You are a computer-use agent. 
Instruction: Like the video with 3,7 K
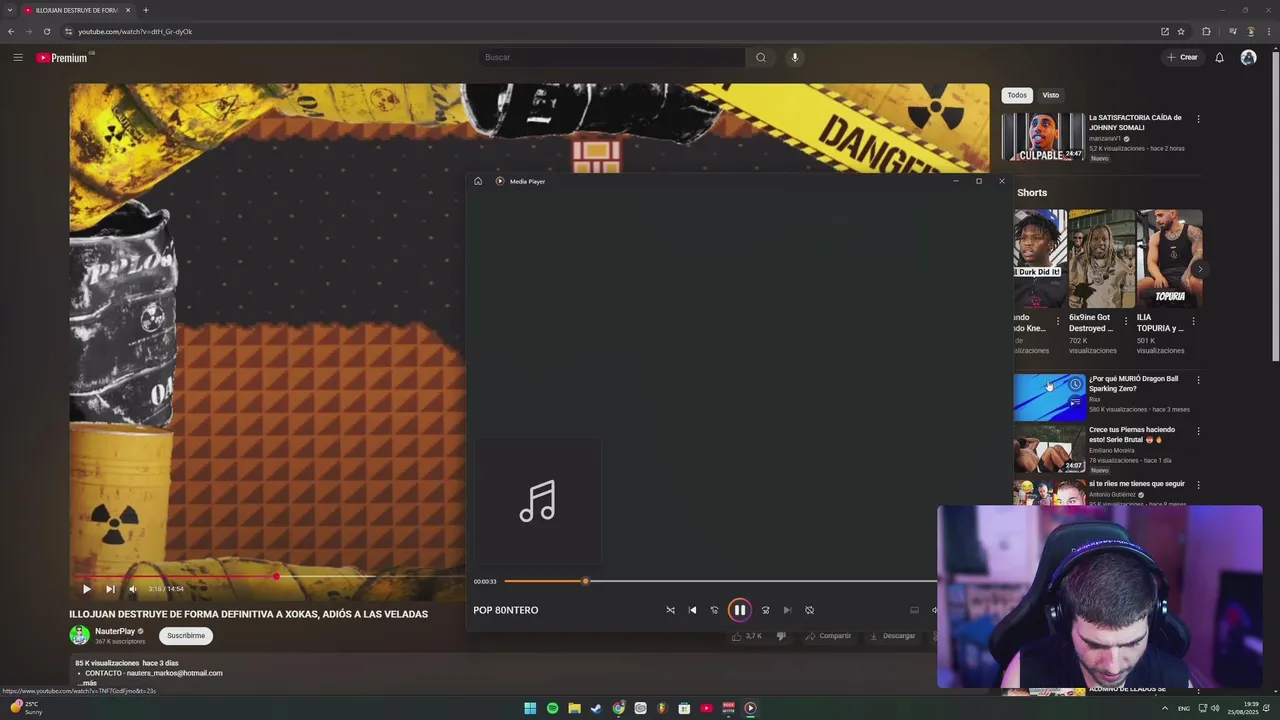point(747,636)
